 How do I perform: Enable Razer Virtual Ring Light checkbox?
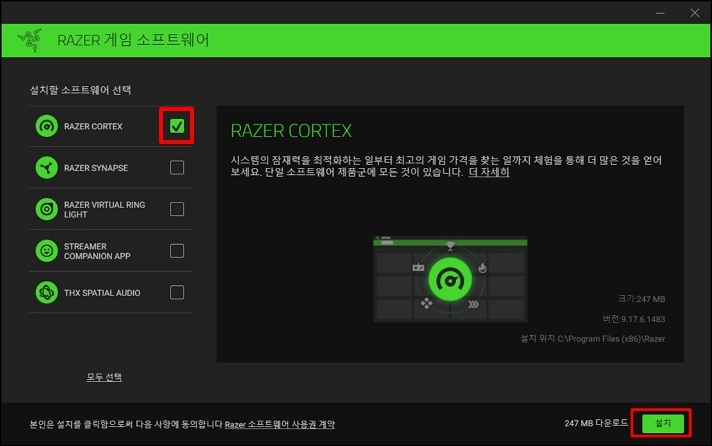(177, 209)
